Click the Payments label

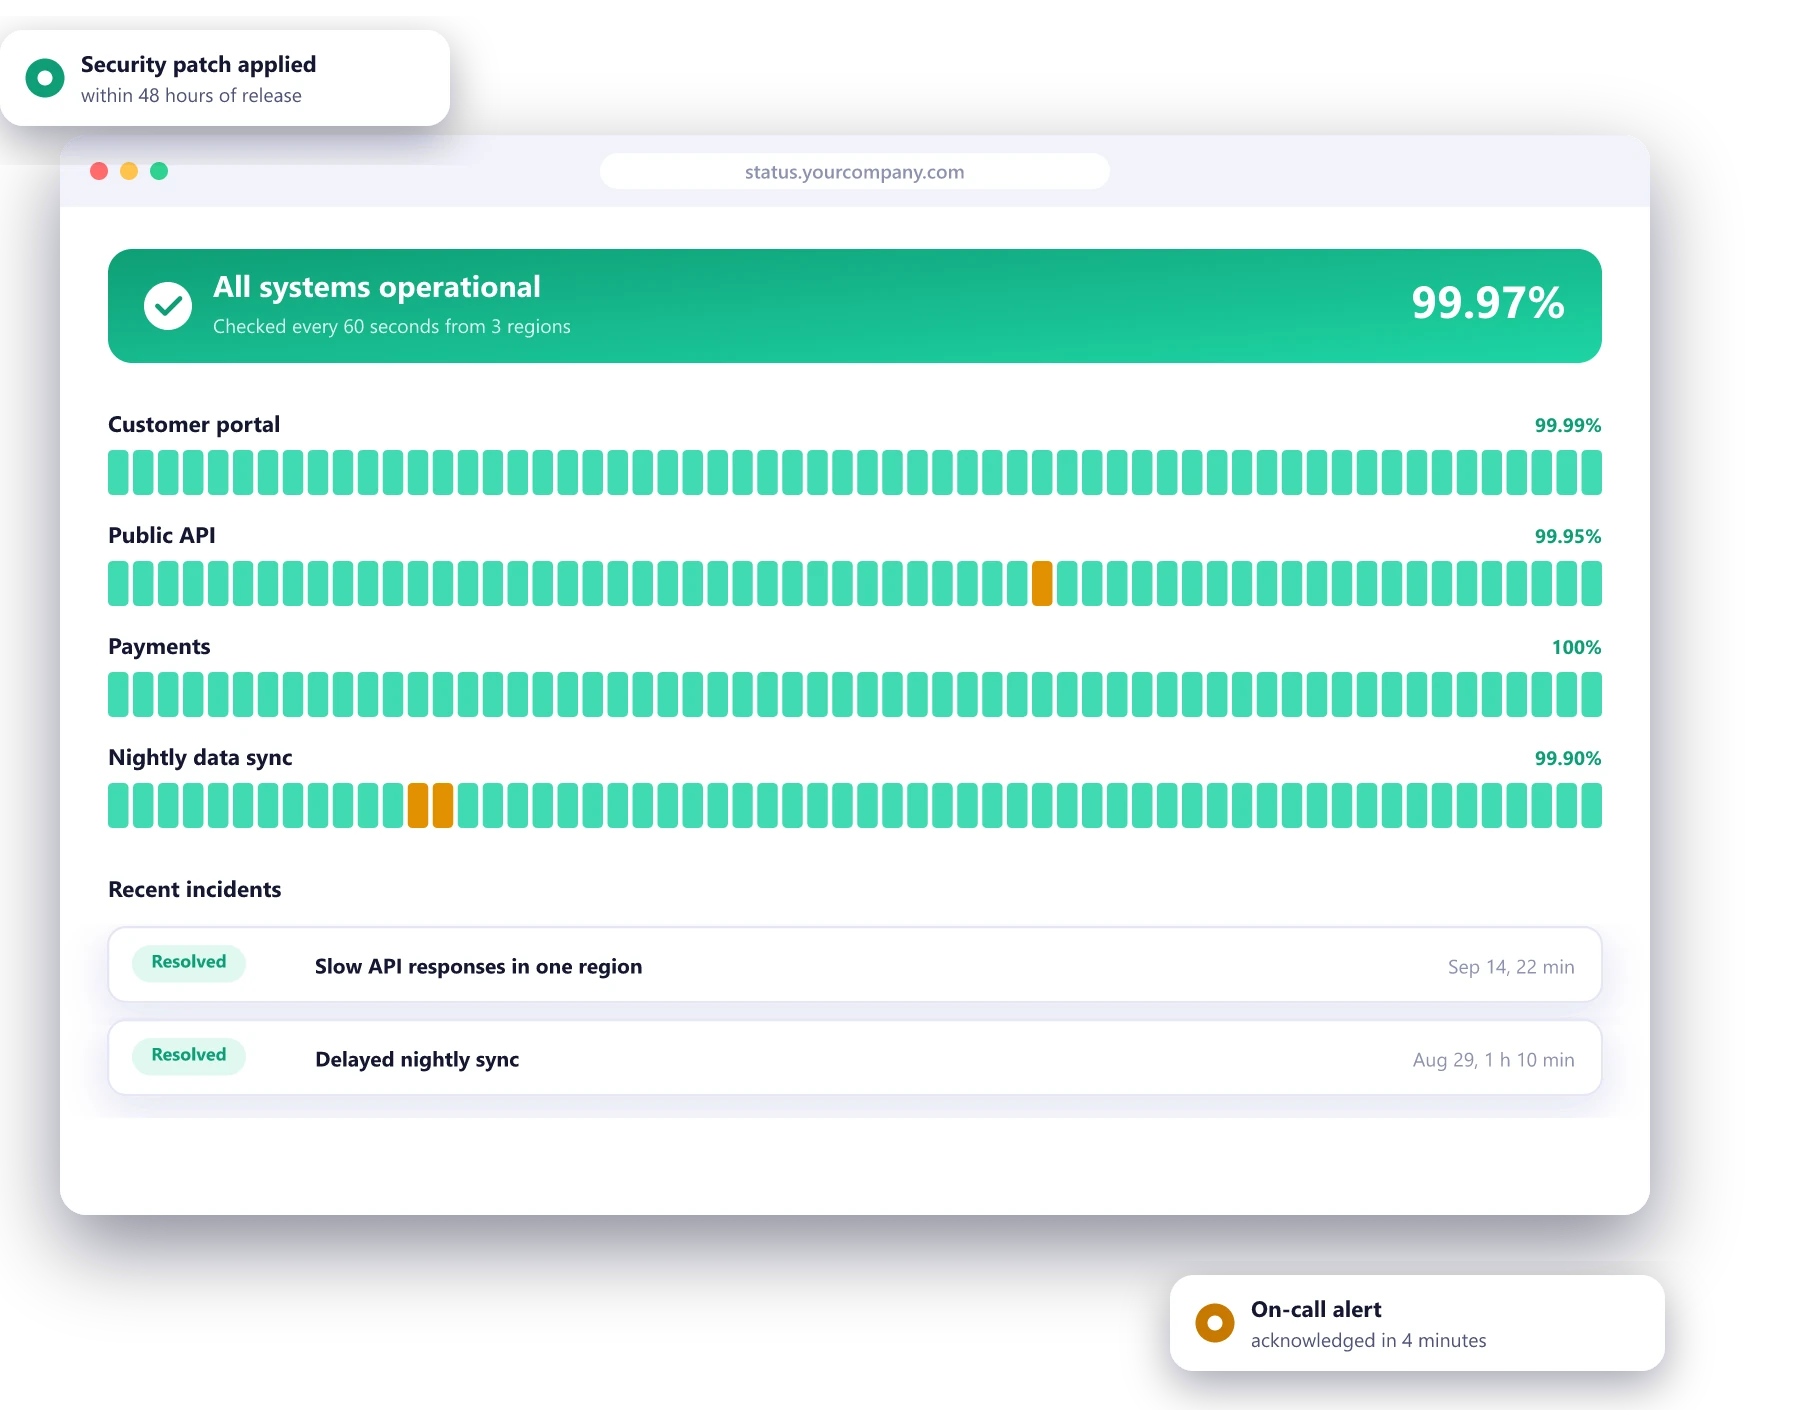(159, 647)
